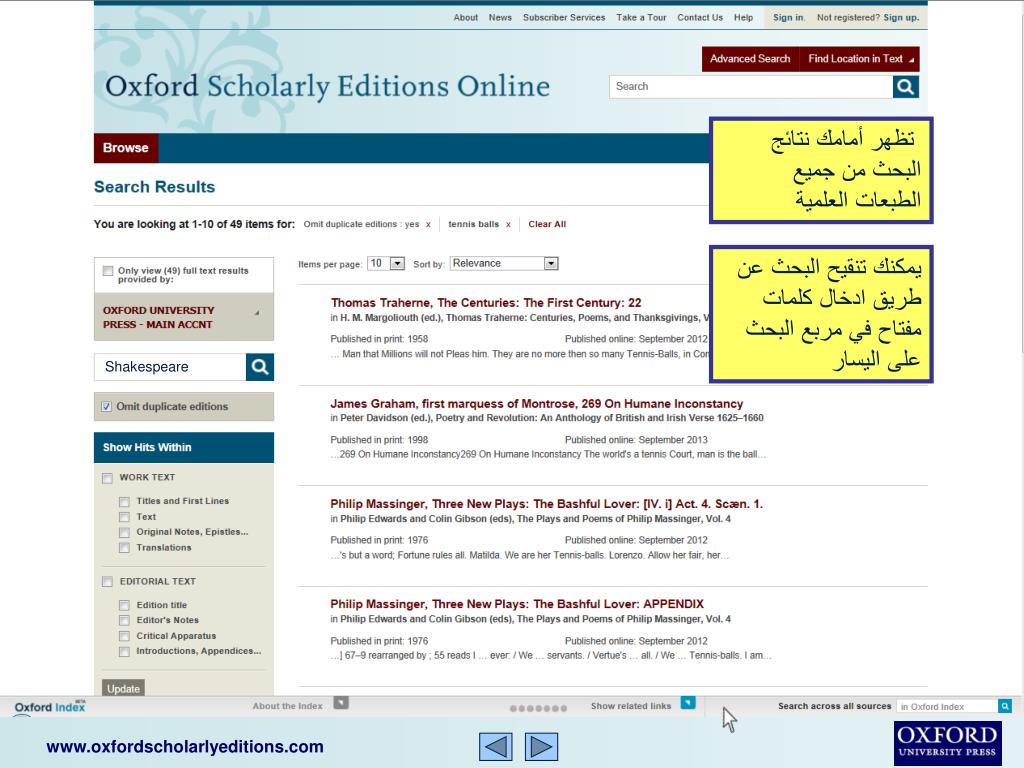The image size is (1024, 768).
Task: Click the Sign up link
Action: pos(901,18)
